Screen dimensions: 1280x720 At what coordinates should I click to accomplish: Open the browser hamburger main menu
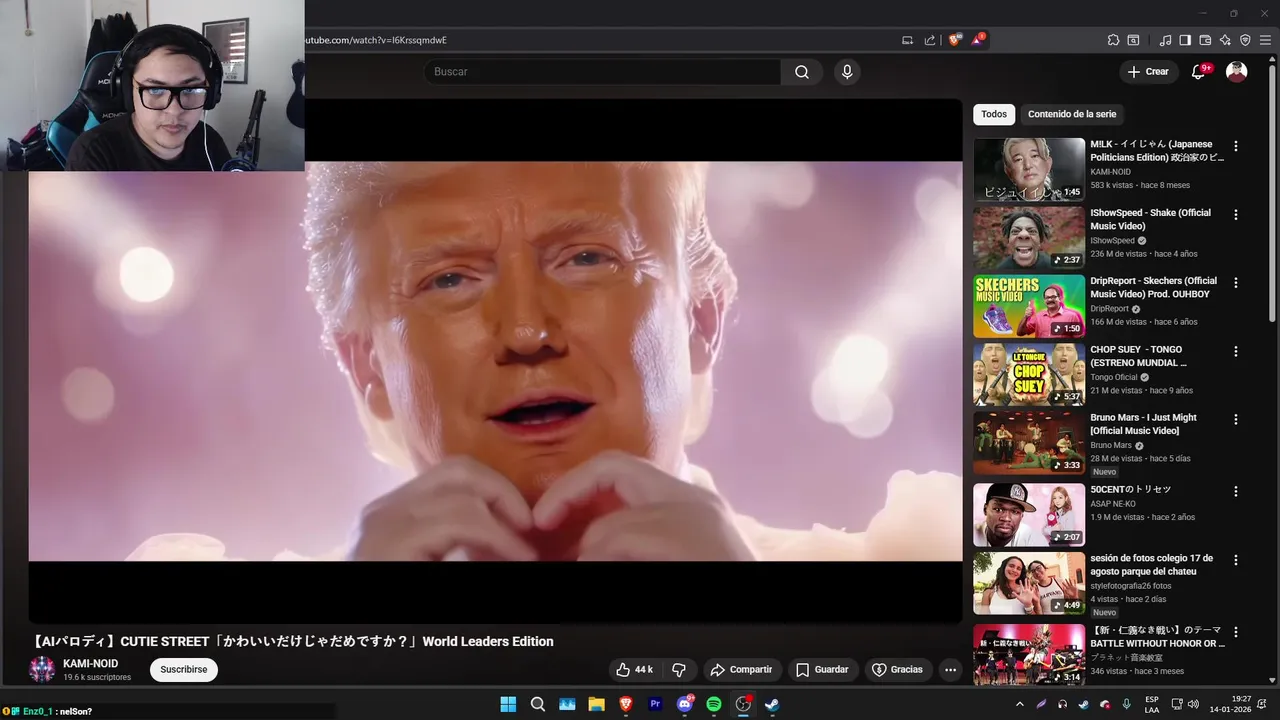pyautogui.click(x=1266, y=40)
